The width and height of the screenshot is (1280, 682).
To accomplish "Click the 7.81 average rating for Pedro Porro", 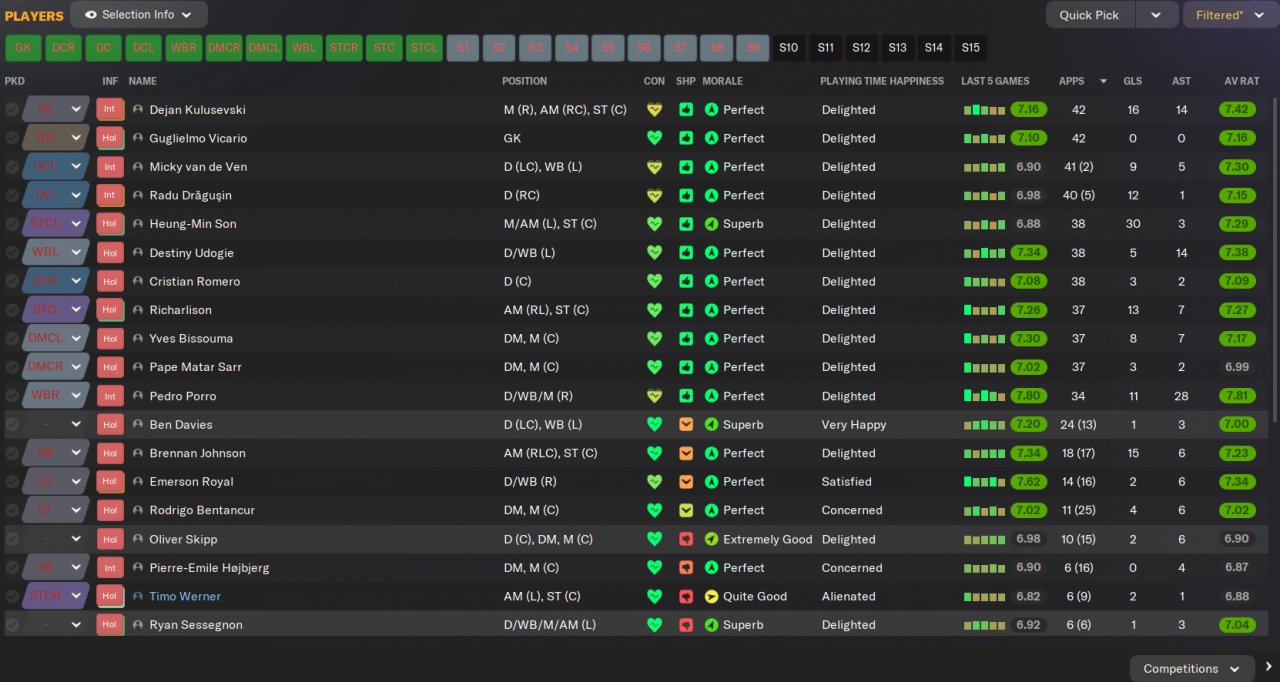I will coord(1237,396).
